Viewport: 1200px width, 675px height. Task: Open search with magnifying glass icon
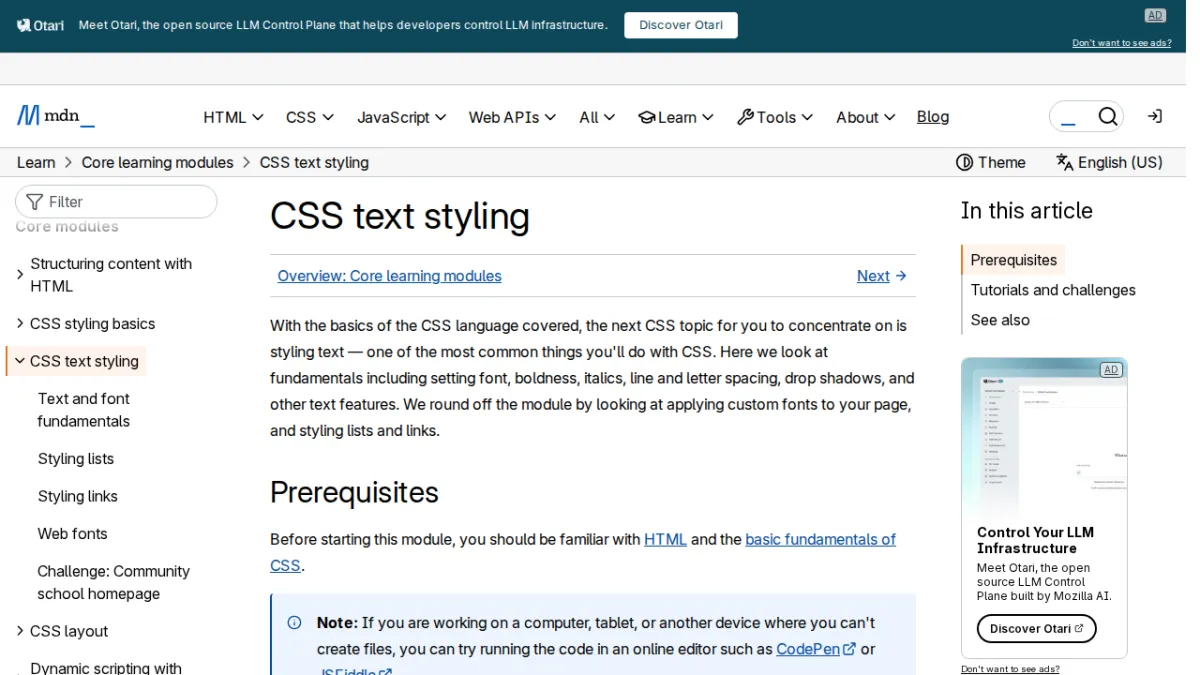(1107, 117)
